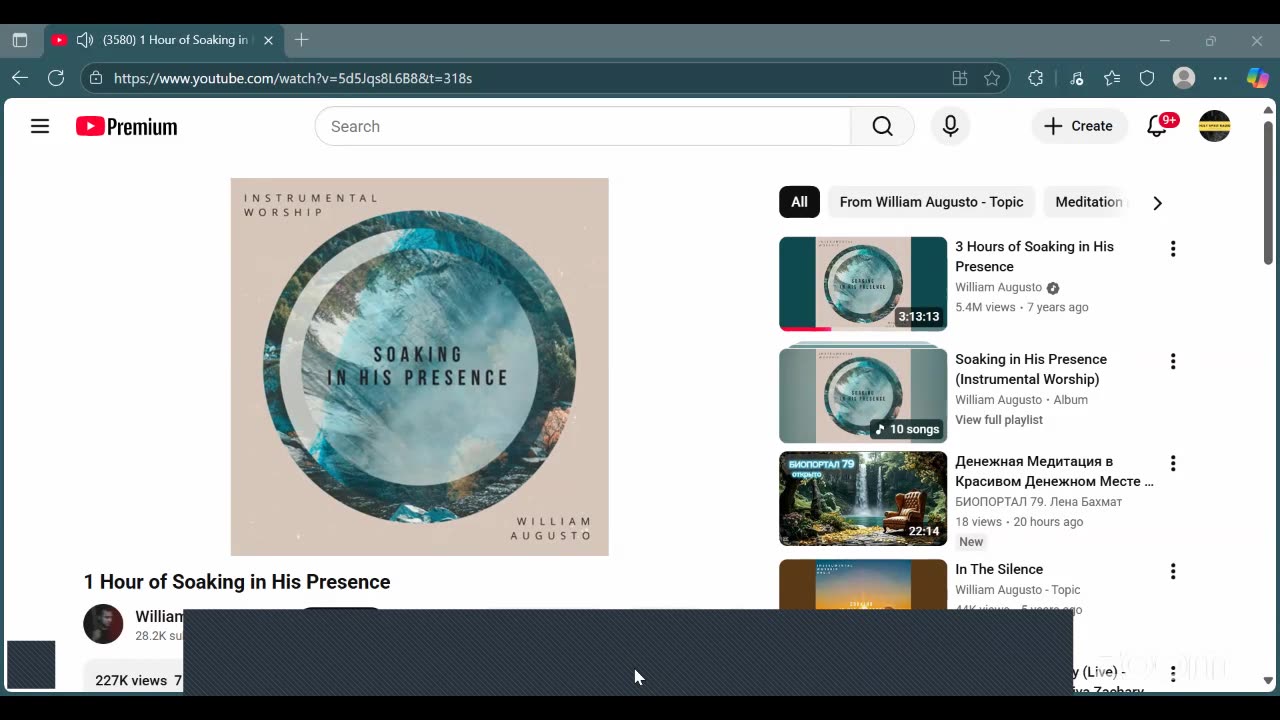Open options for In The Silence video
Image resolution: width=1280 pixels, height=720 pixels.
(x=1173, y=572)
